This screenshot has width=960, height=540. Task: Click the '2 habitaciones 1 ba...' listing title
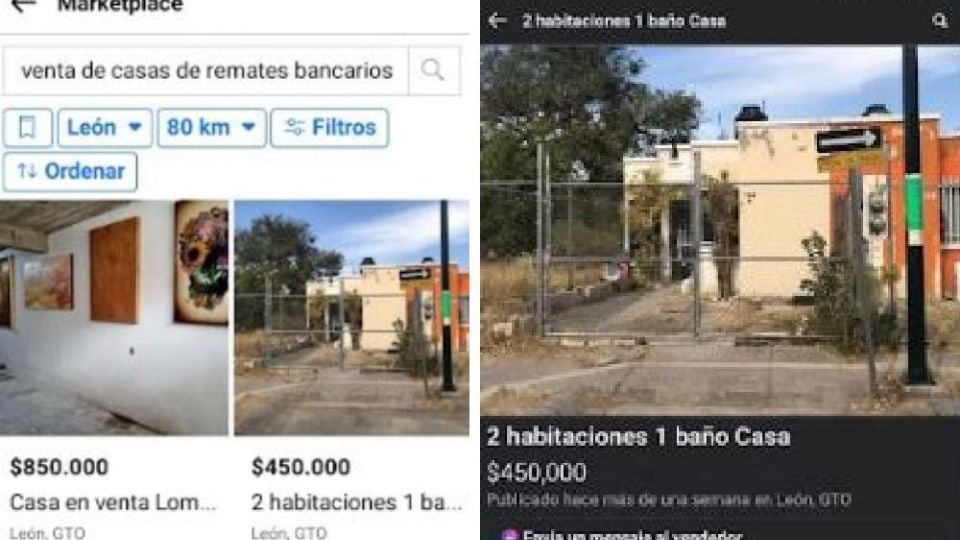point(357,503)
